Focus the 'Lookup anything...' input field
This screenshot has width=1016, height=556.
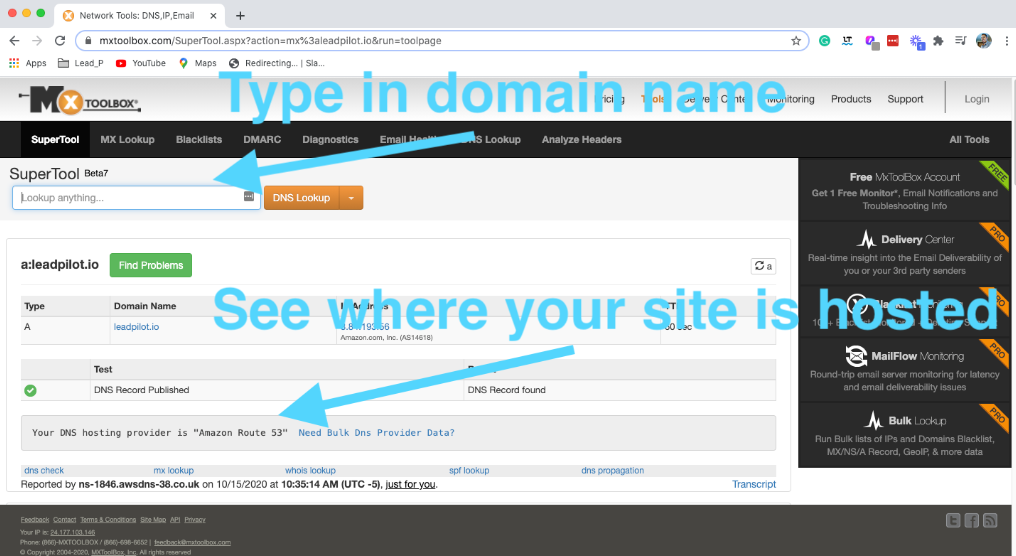click(136, 198)
